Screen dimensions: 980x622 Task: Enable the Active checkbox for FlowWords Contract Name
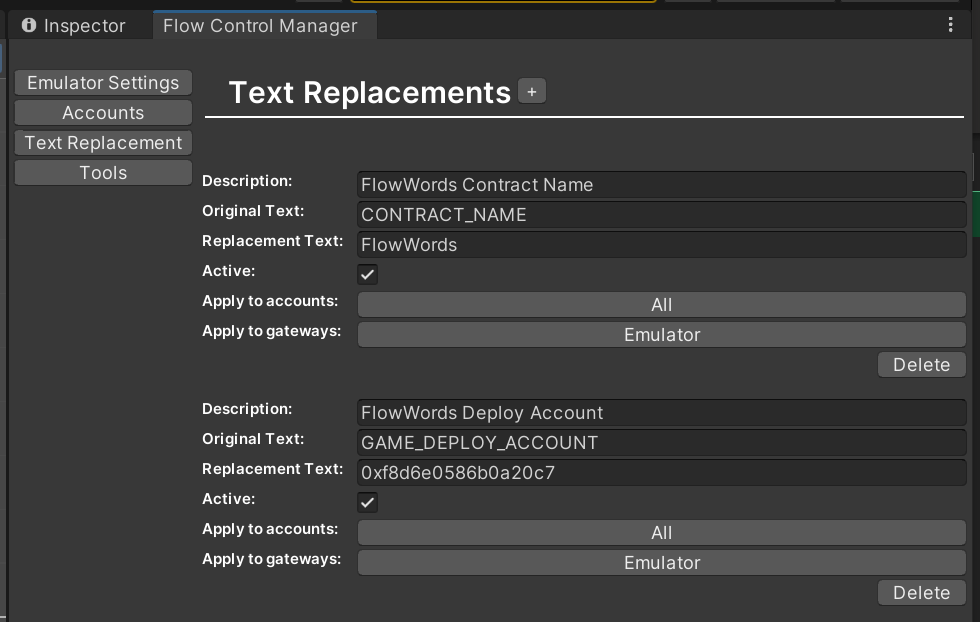[367, 274]
